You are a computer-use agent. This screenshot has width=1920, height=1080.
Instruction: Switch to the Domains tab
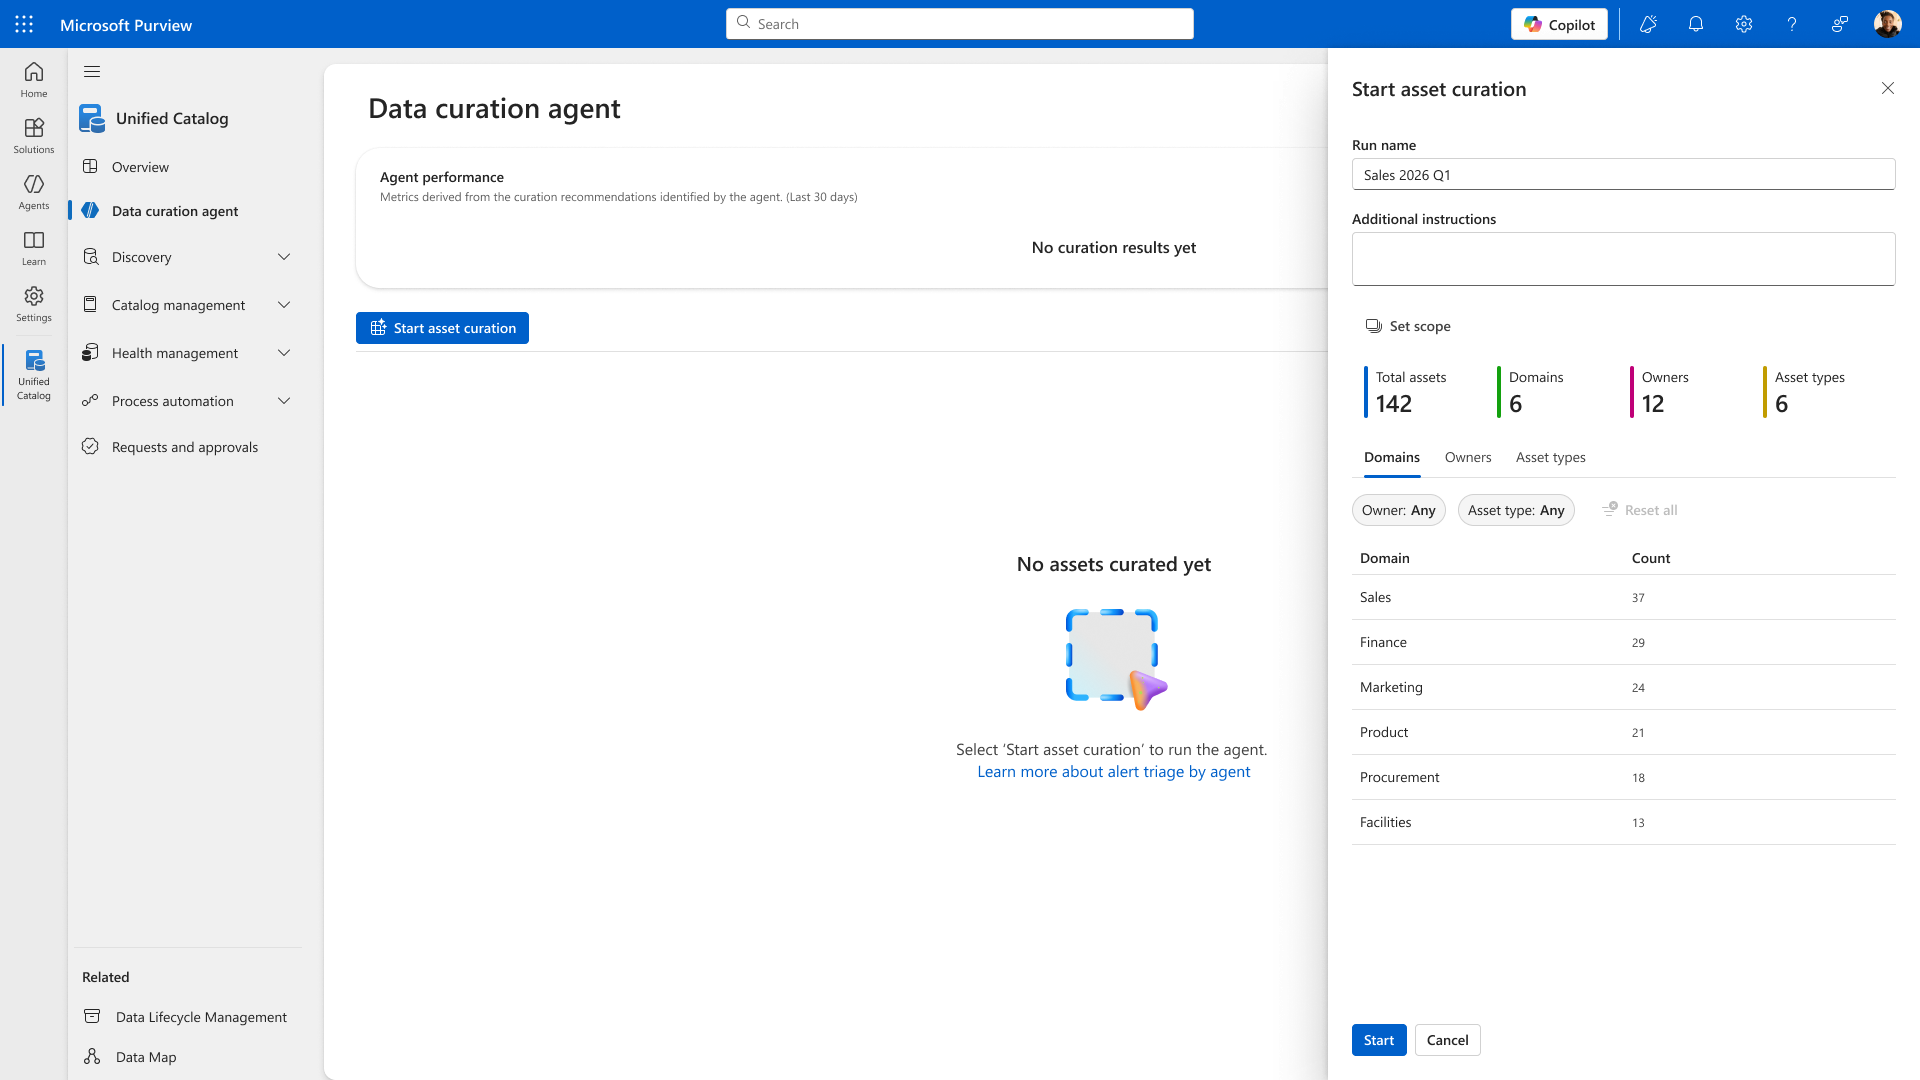click(x=1392, y=457)
